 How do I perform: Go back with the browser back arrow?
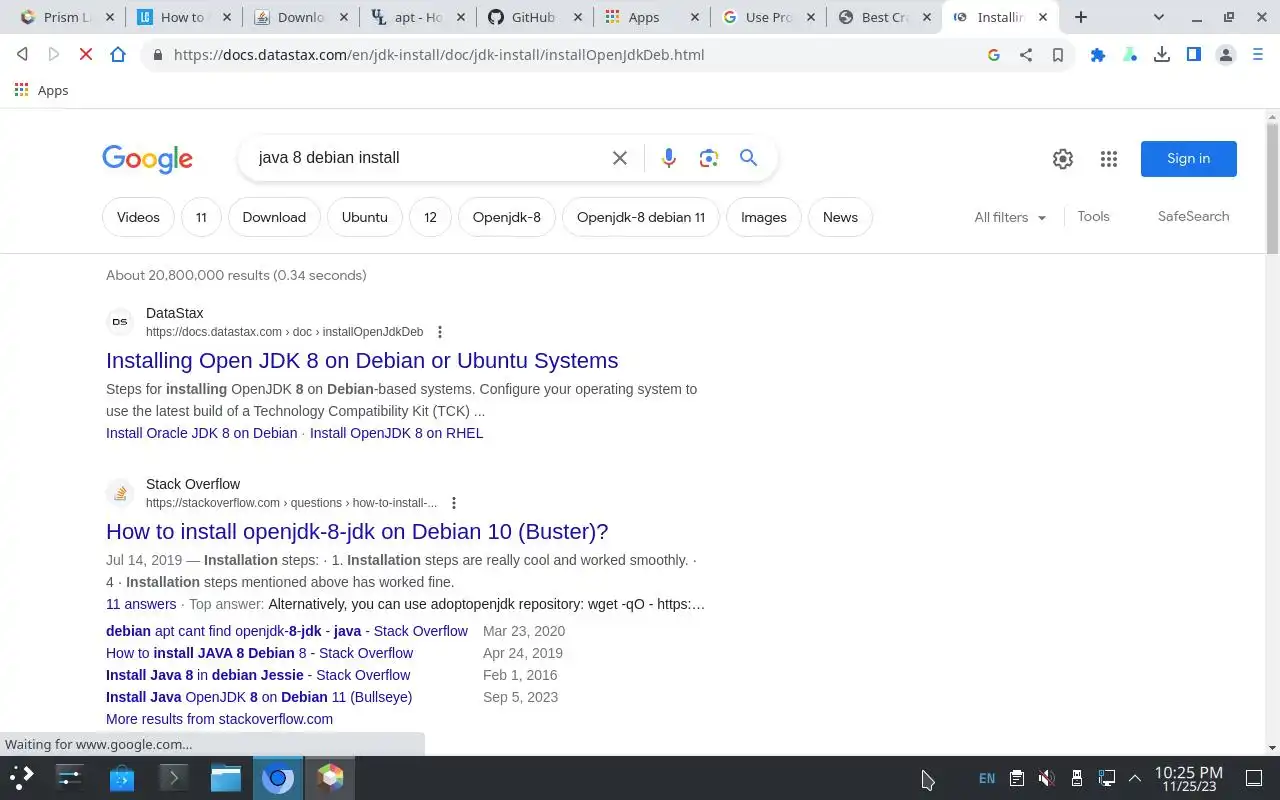point(22,55)
